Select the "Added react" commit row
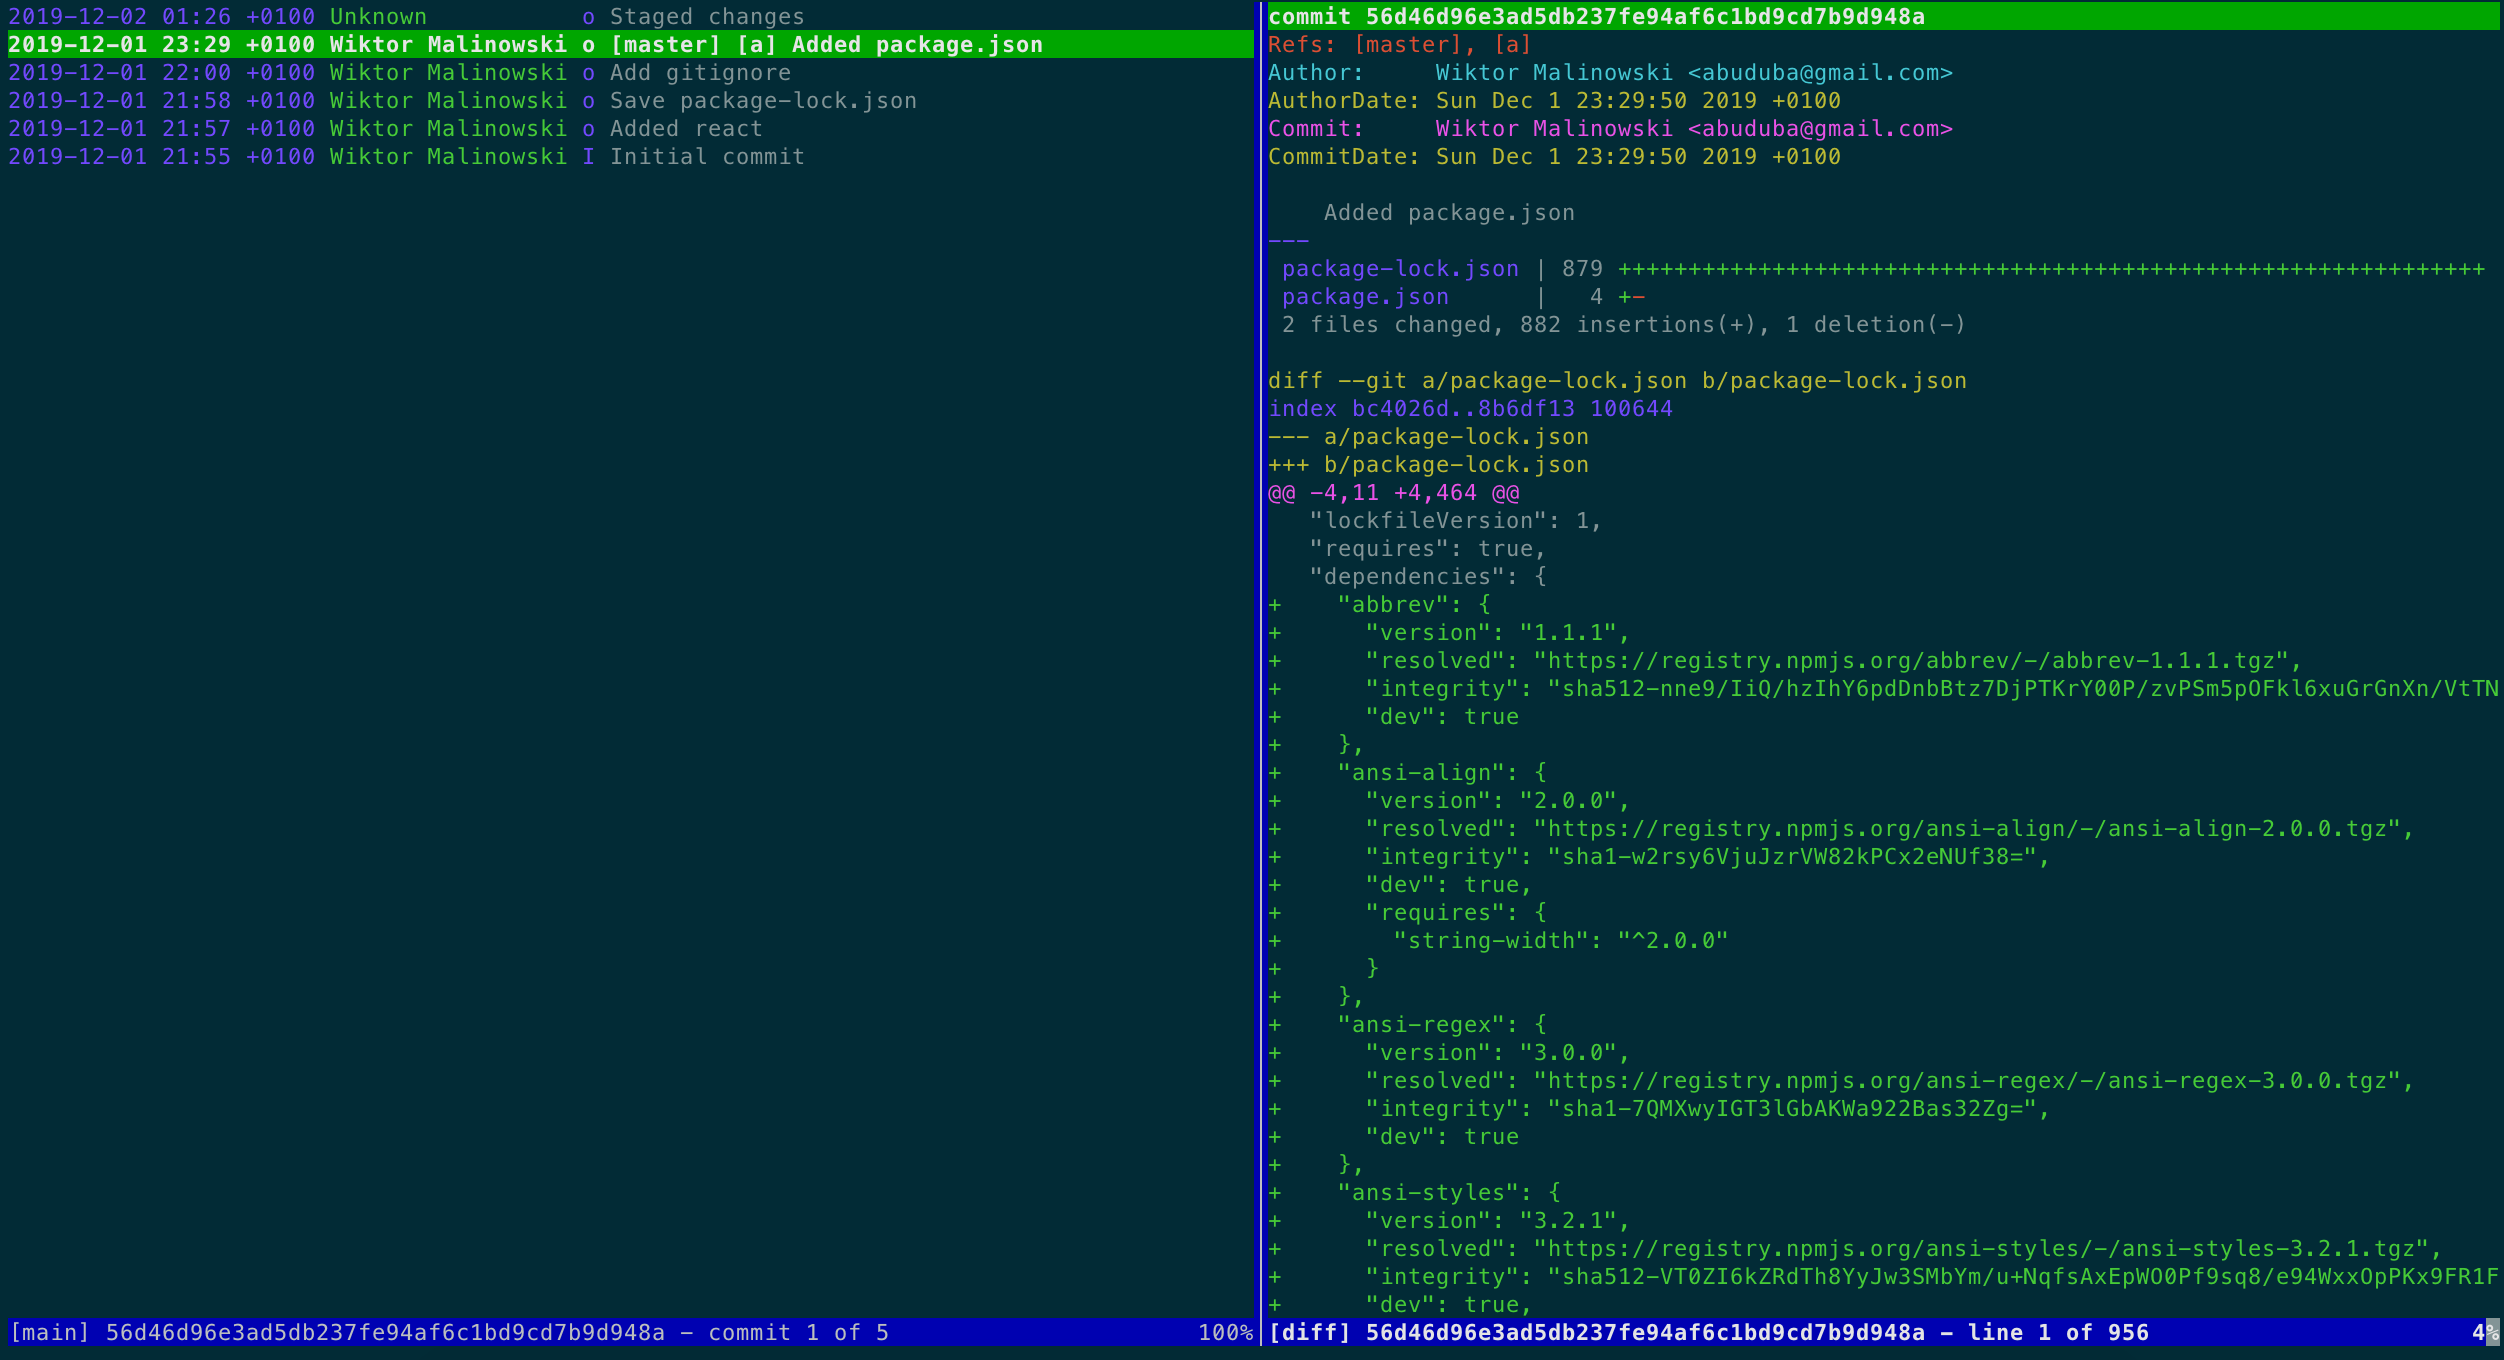This screenshot has width=2504, height=1360. (685, 128)
